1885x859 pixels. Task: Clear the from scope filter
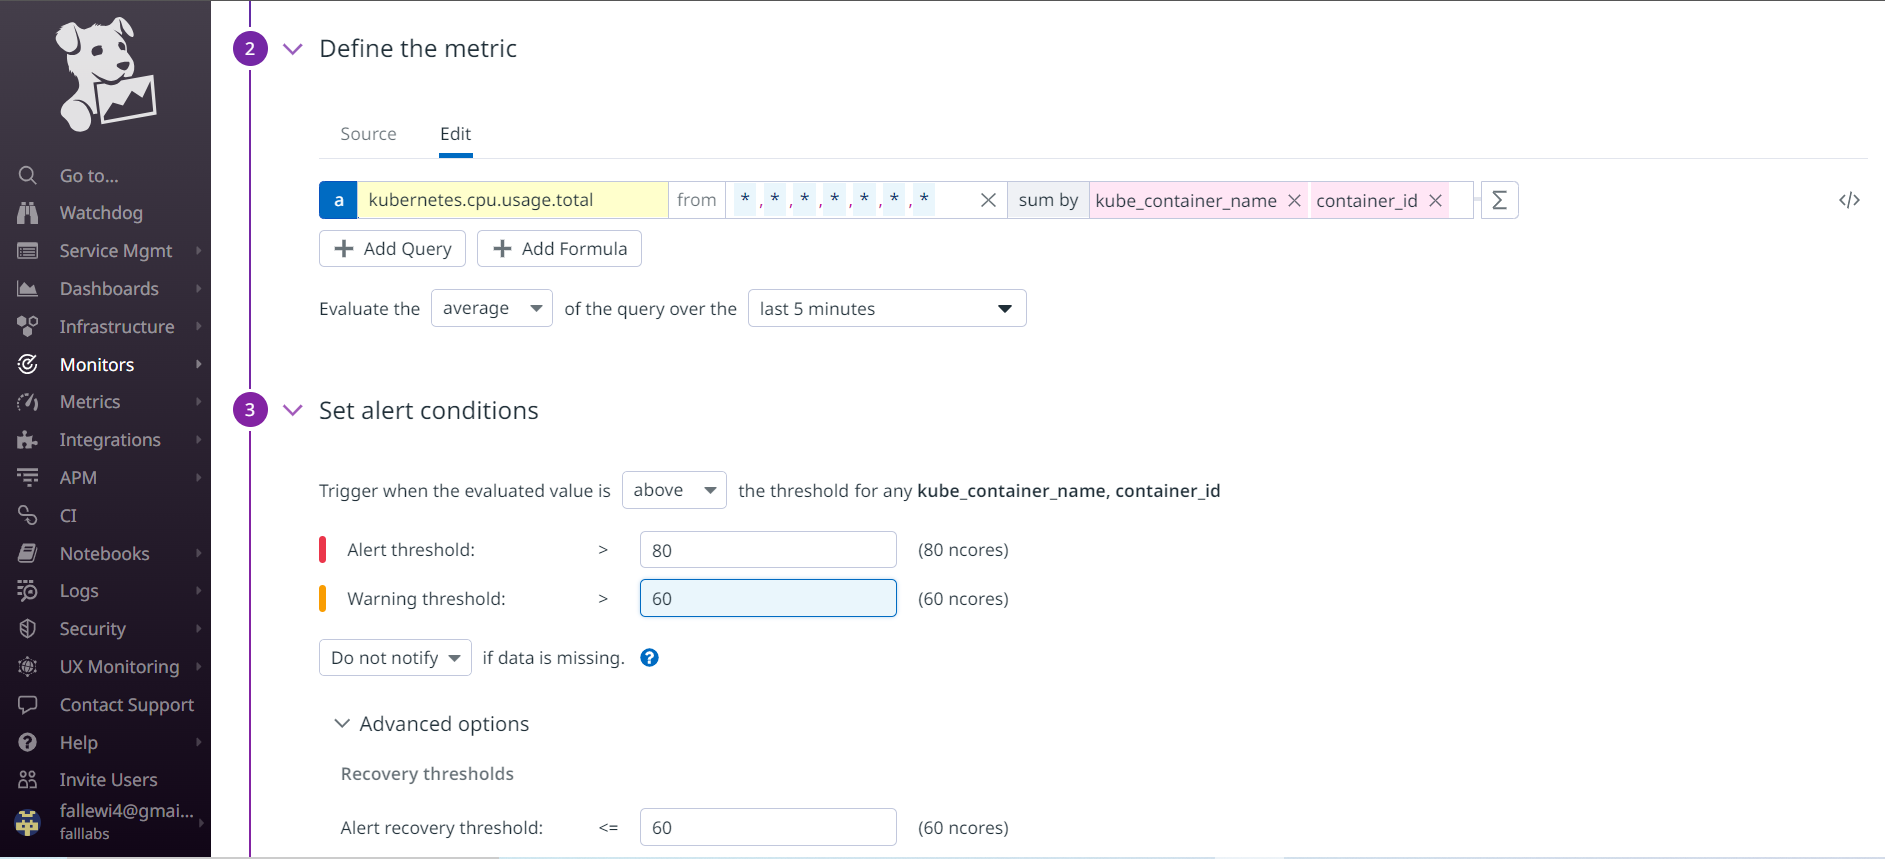[x=988, y=200]
